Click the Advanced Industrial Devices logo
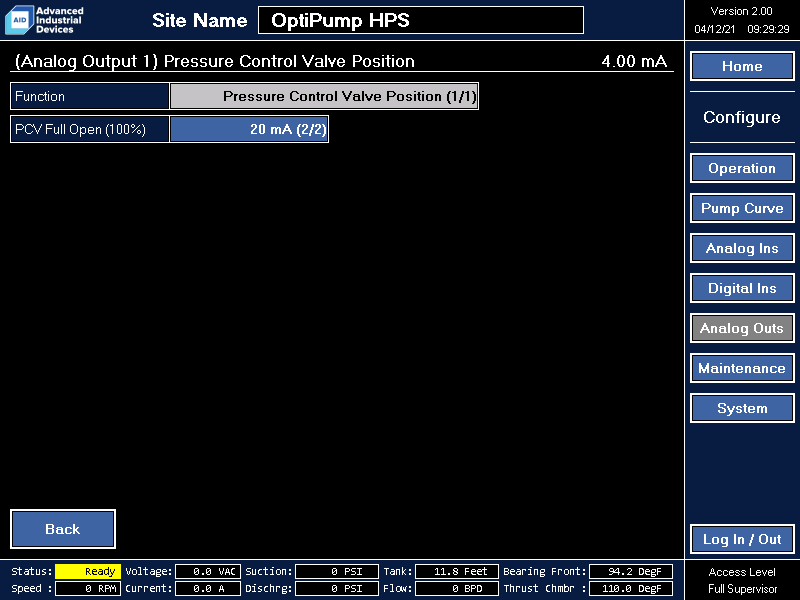 tap(44, 20)
